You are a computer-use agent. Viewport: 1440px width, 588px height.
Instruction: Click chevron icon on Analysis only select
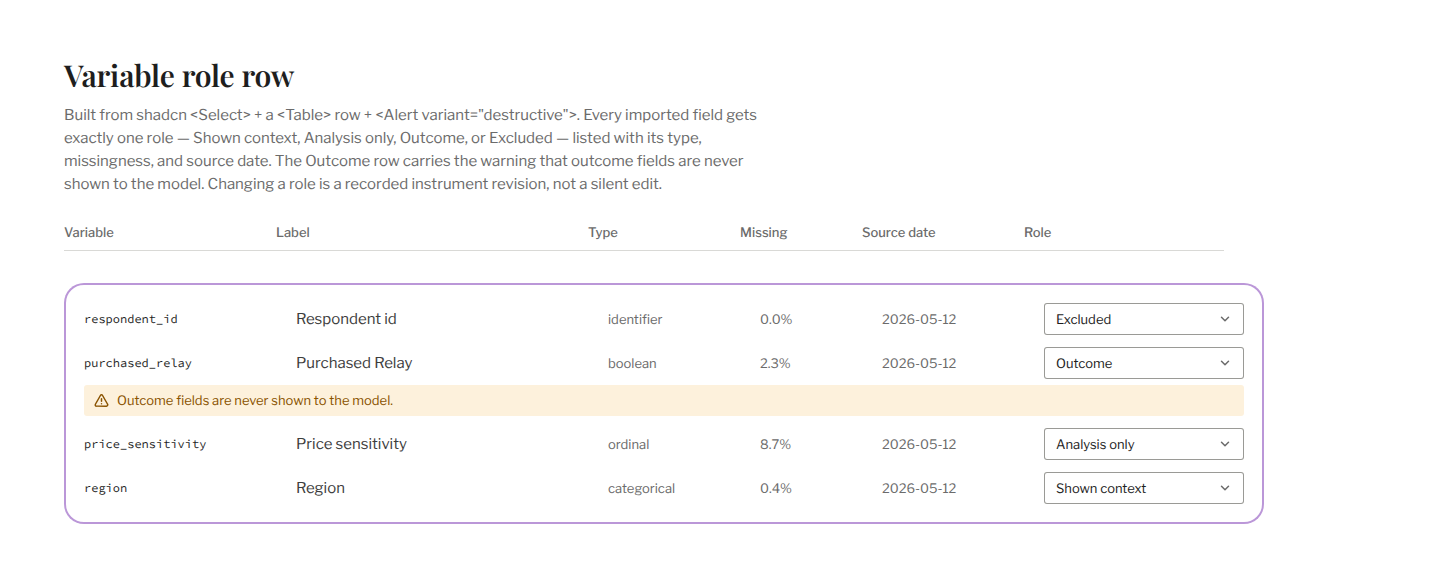[1225, 444]
